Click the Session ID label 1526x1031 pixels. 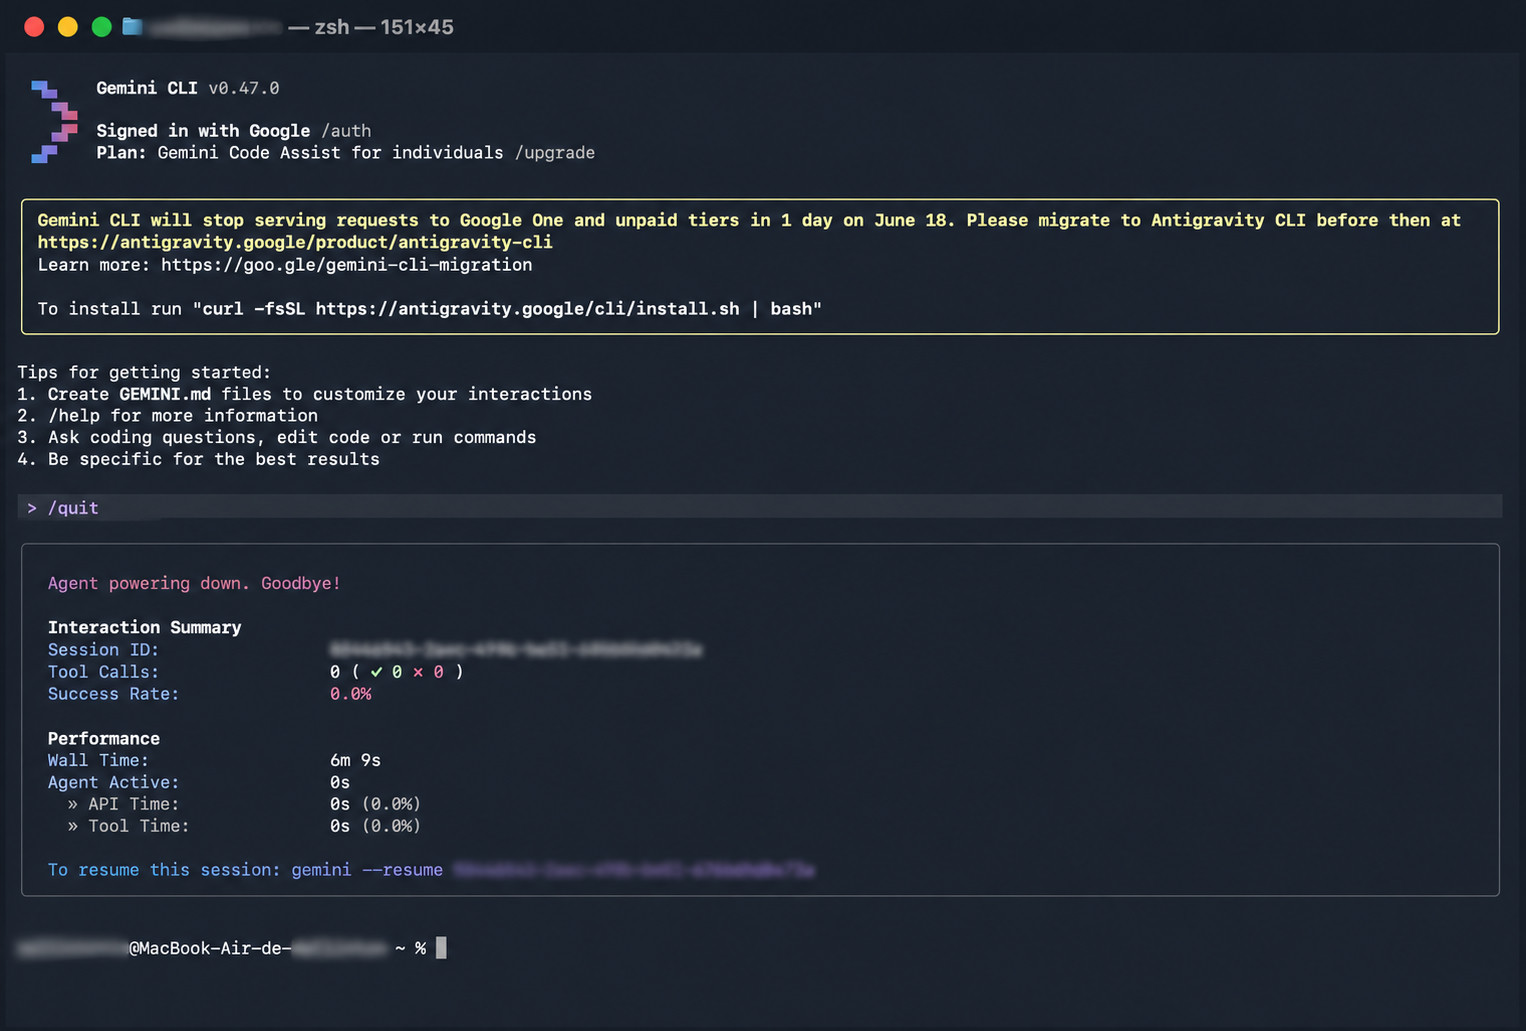coord(103,650)
